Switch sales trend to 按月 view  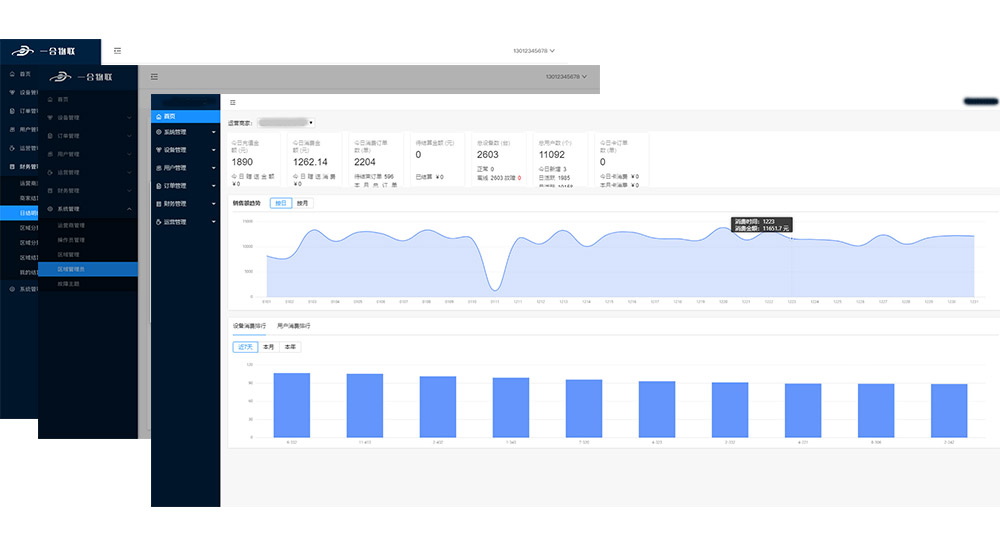pyautogui.click(x=303, y=203)
